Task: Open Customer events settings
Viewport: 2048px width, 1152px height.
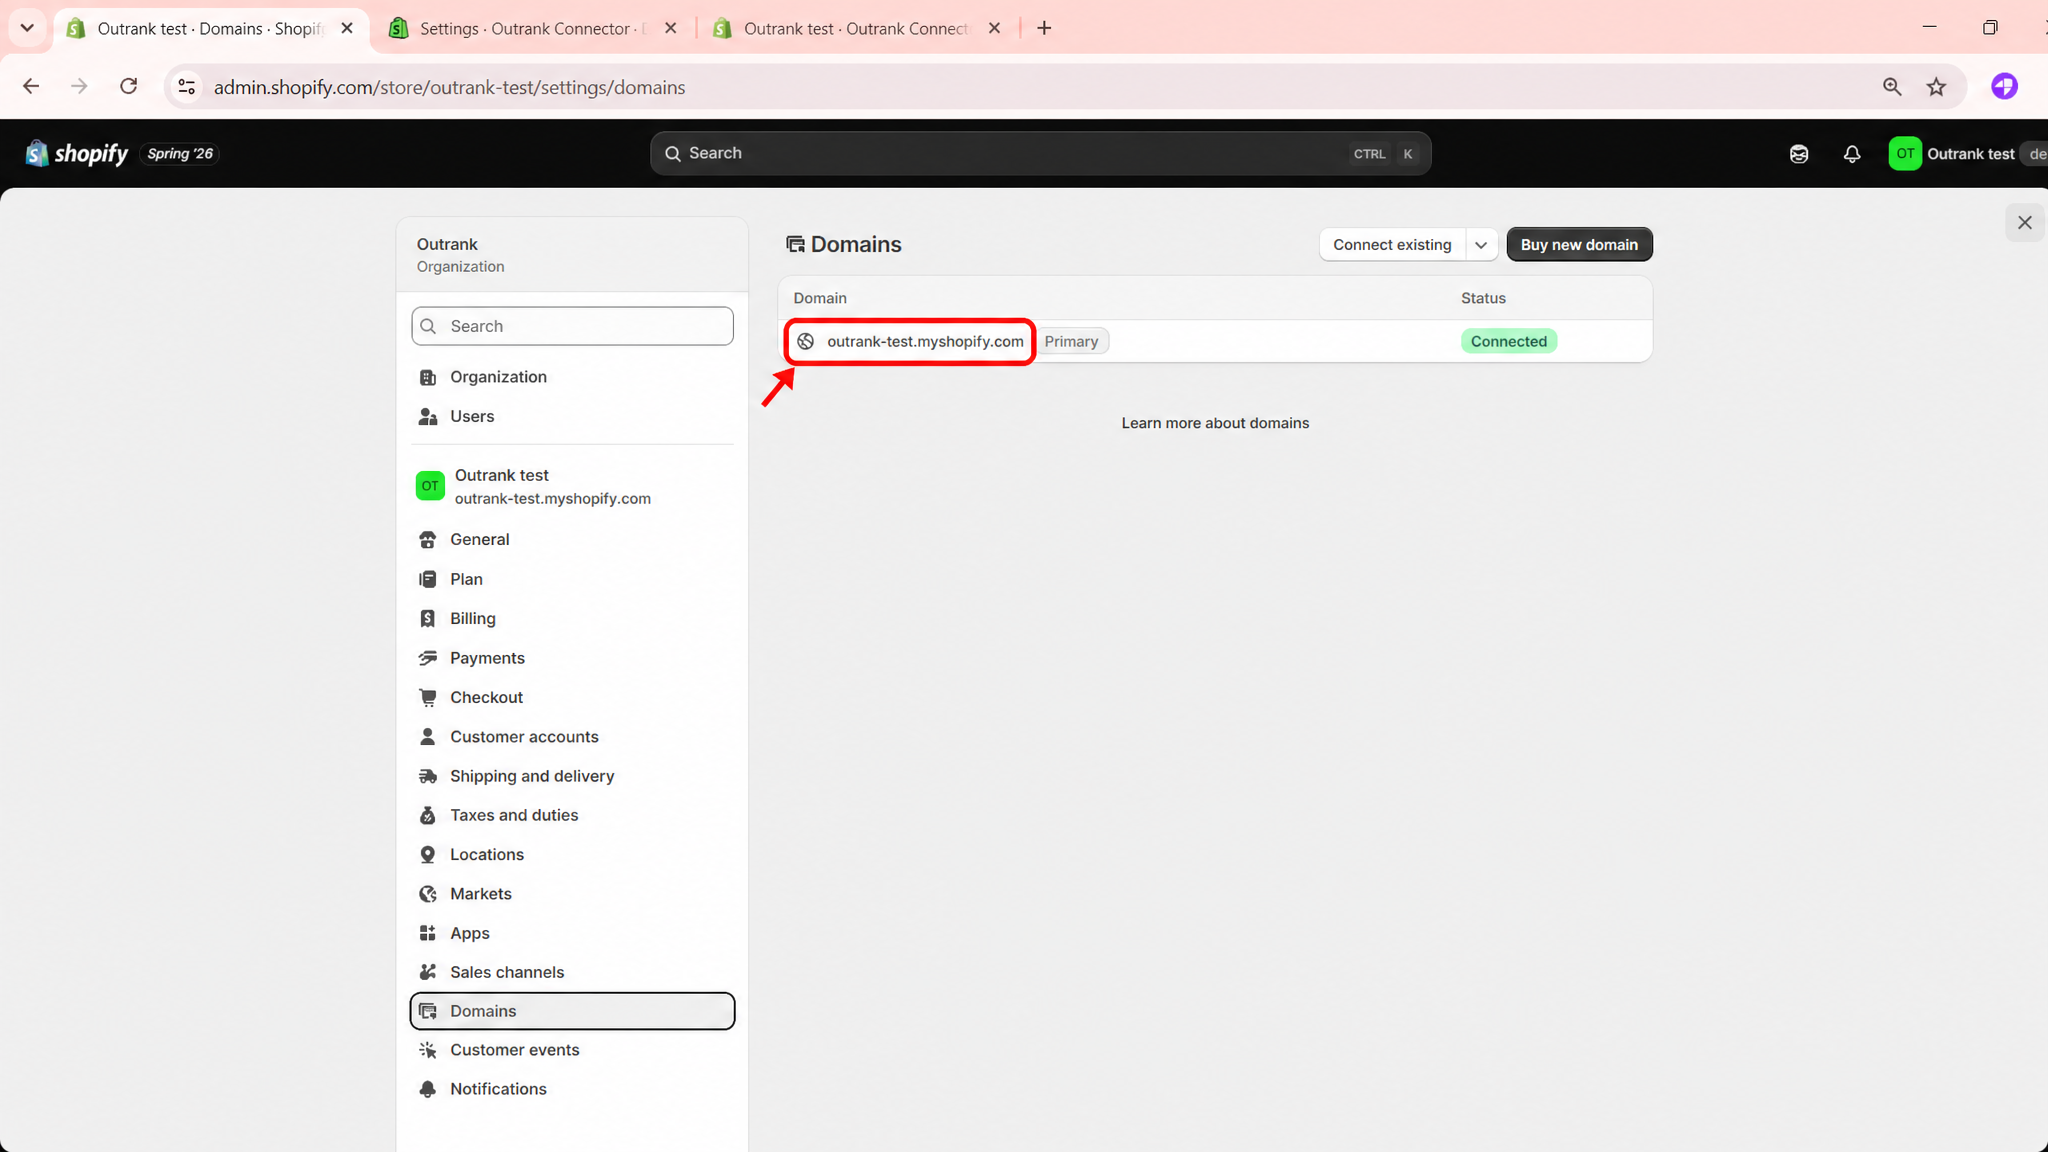Action: pyautogui.click(x=572, y=1050)
